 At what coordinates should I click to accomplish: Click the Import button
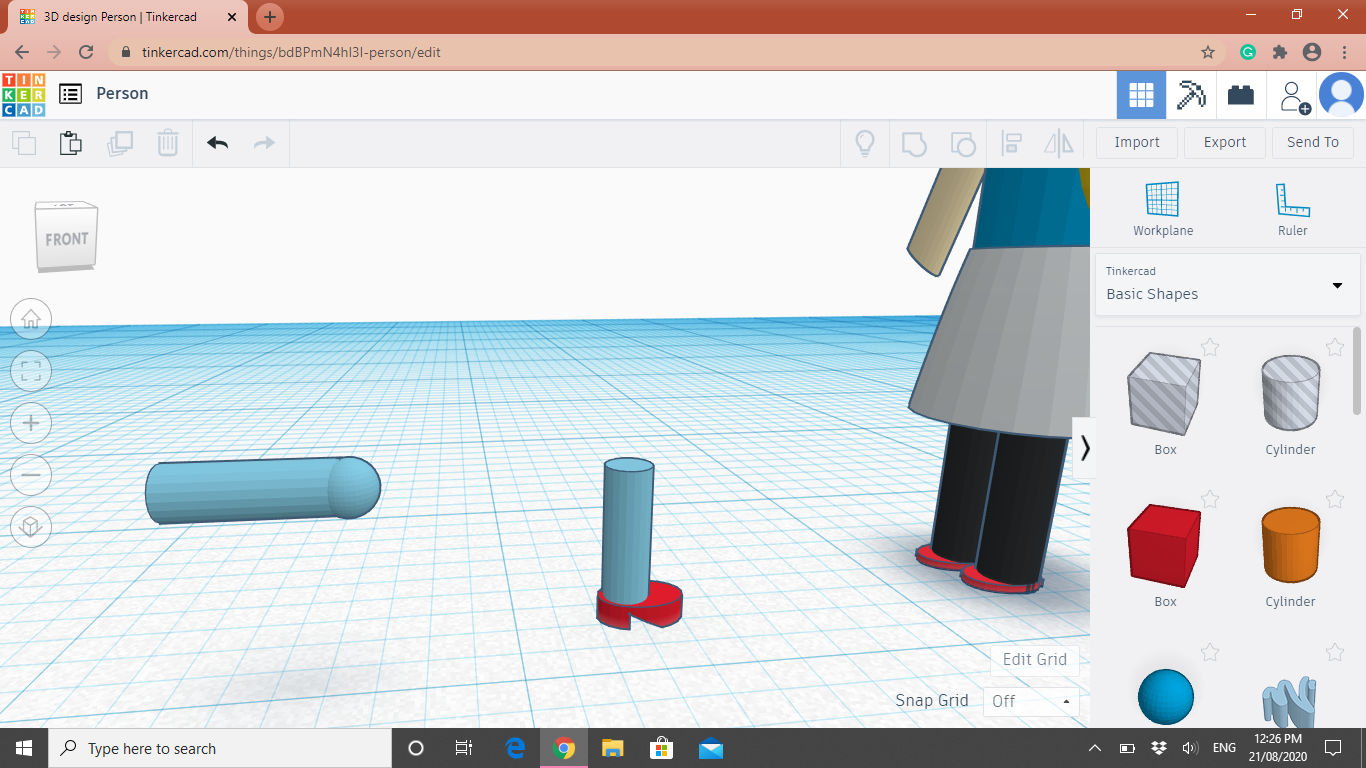click(x=1137, y=142)
